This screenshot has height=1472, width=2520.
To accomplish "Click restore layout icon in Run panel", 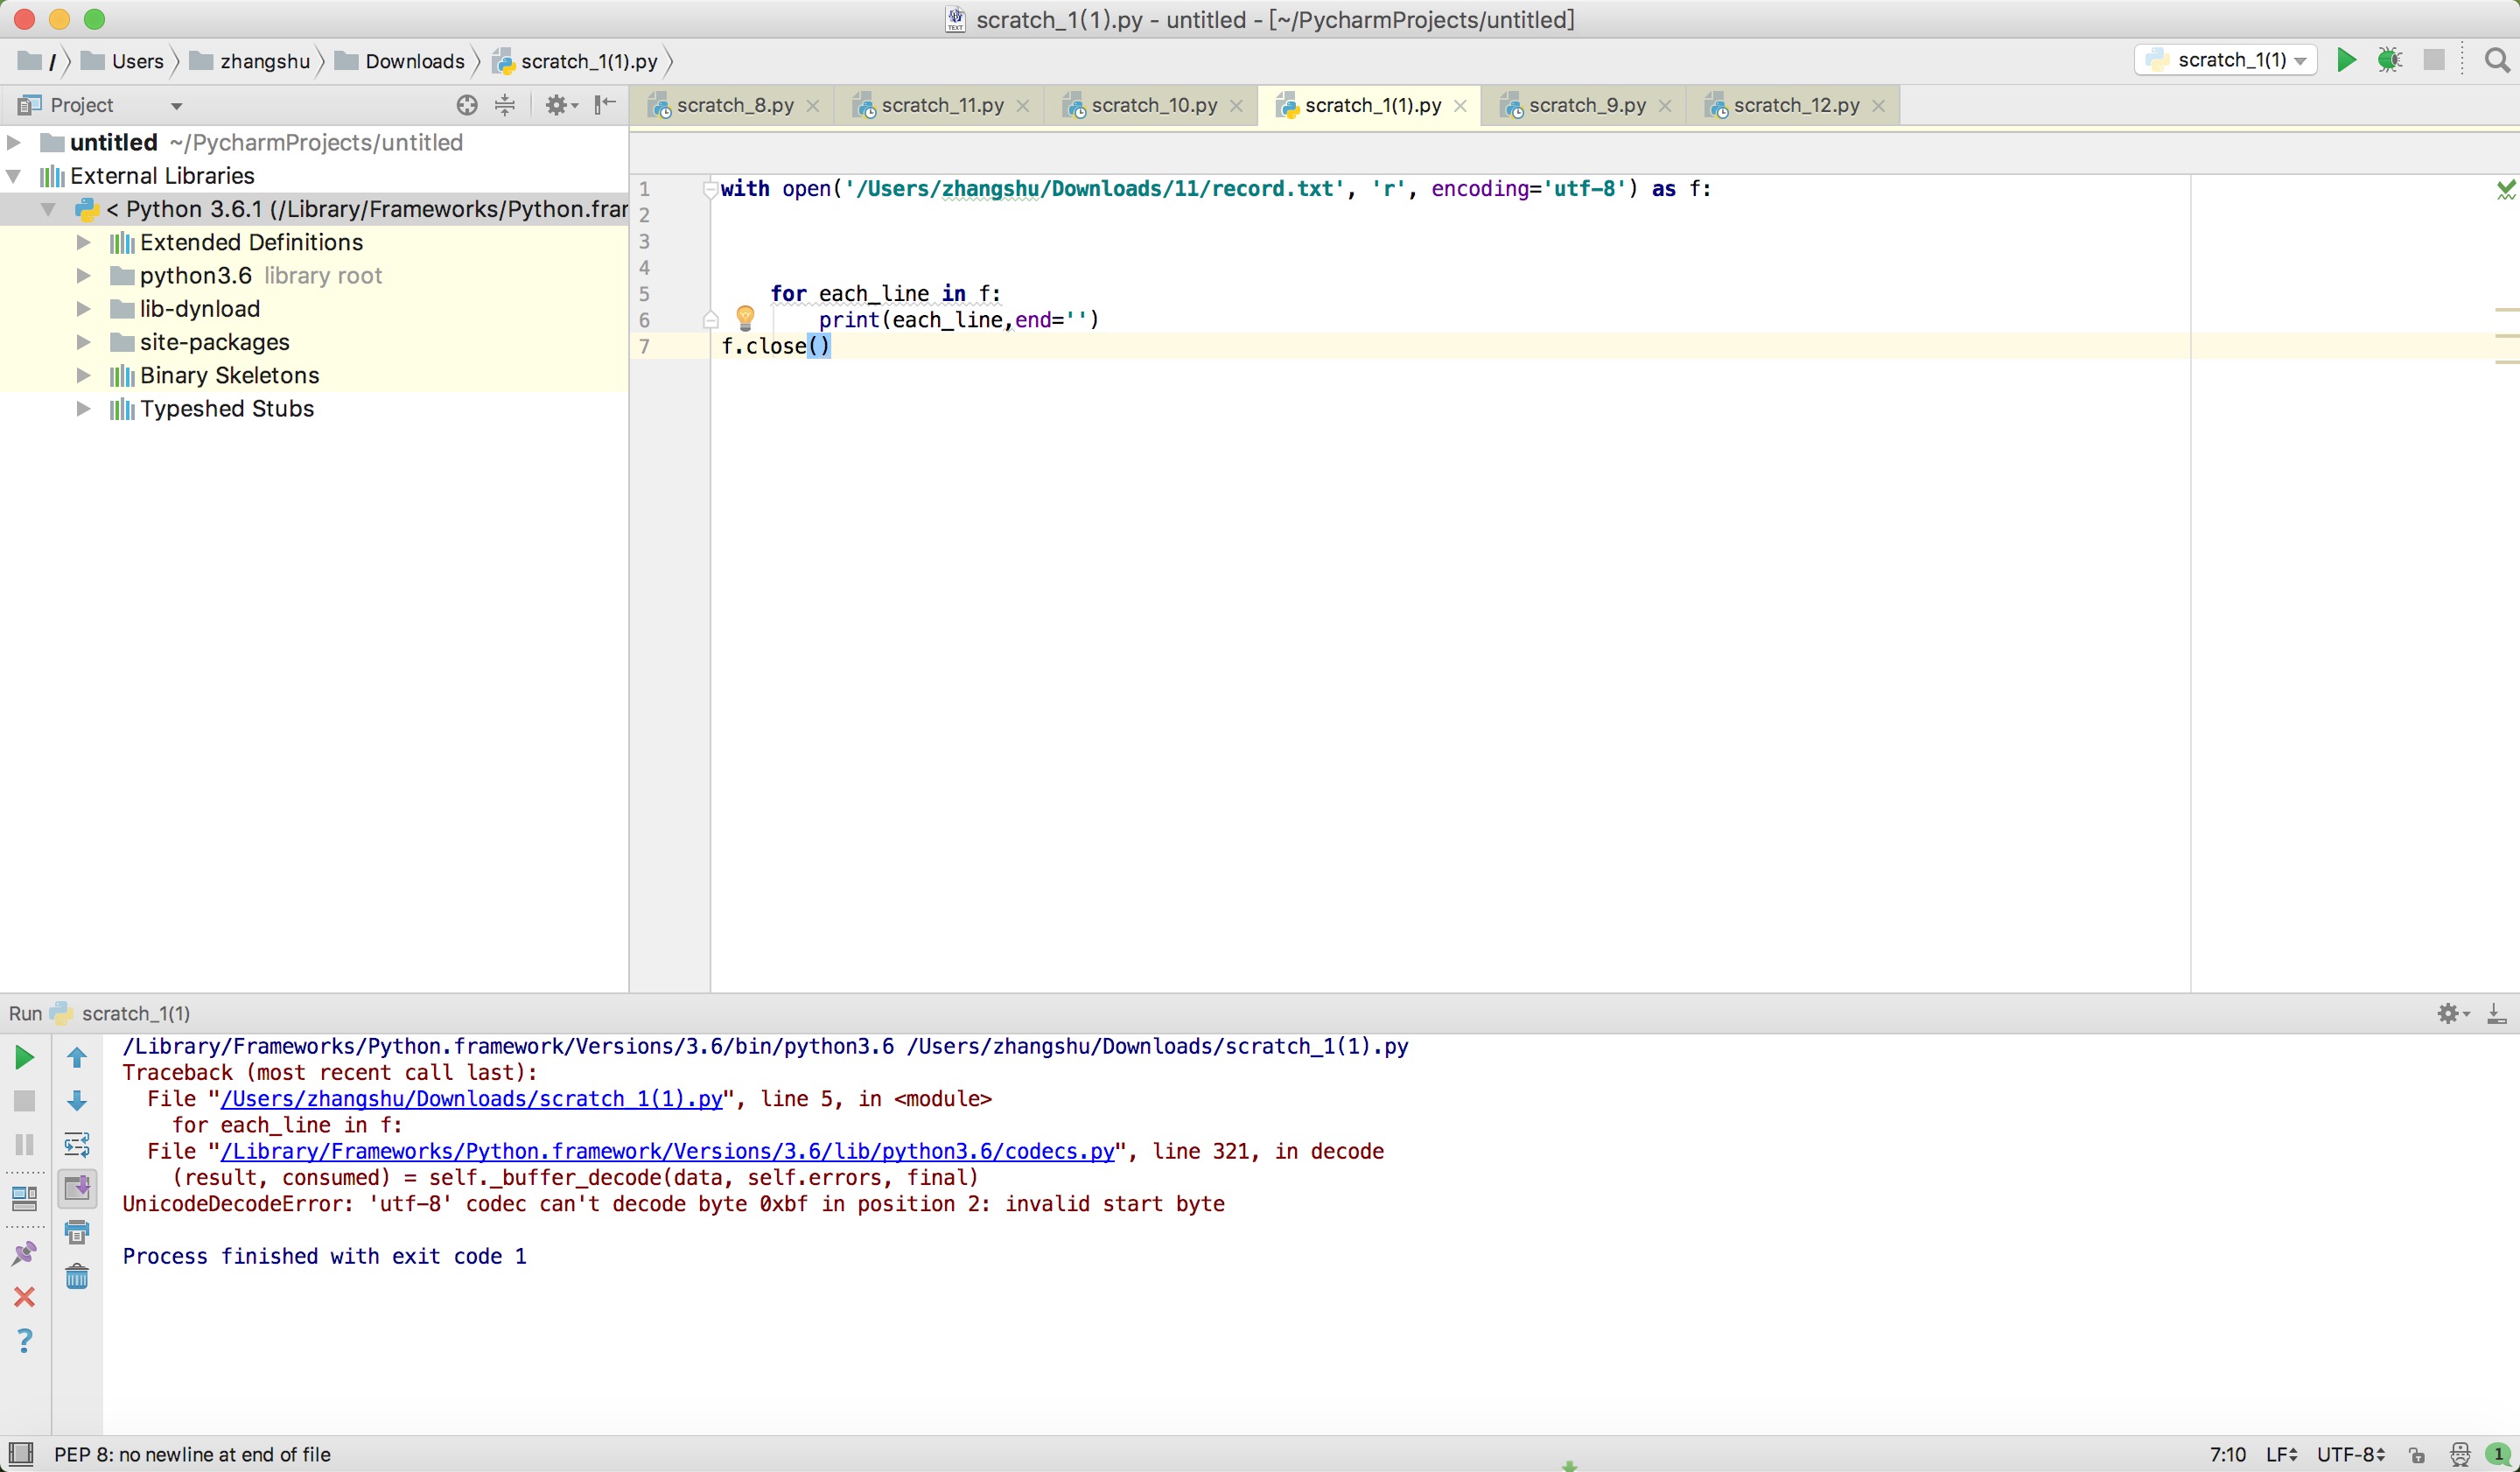I will pos(25,1198).
